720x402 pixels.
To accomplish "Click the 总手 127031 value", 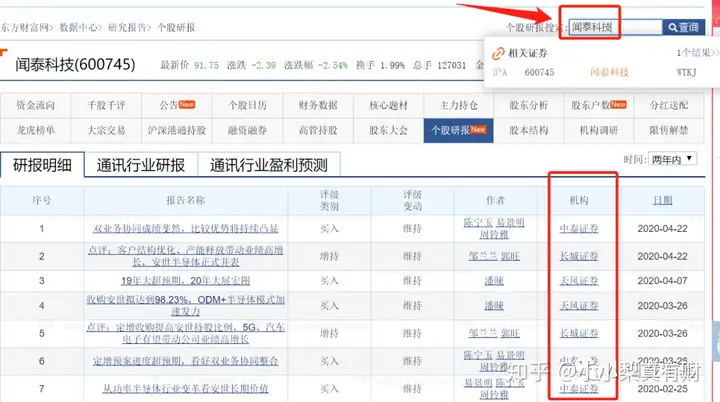I will pos(451,65).
